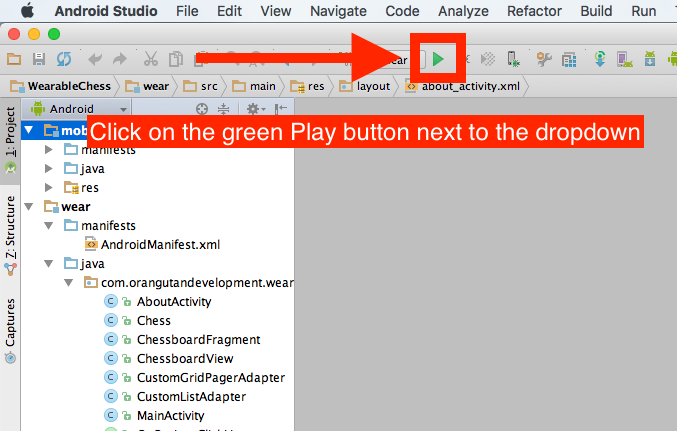Image resolution: width=677 pixels, height=431 pixels.
Task: Open the Android Studio menu
Action: click(x=106, y=11)
